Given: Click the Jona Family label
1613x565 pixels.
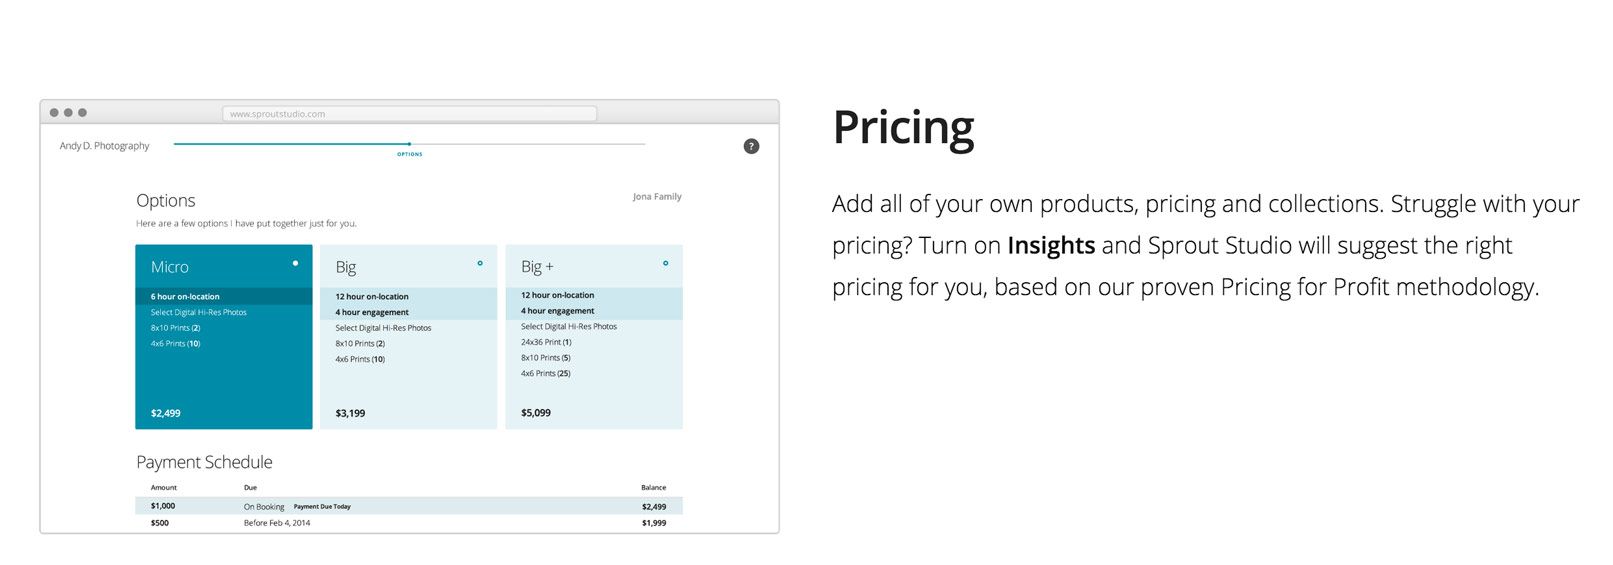Looking at the screenshot, I should tap(657, 197).
